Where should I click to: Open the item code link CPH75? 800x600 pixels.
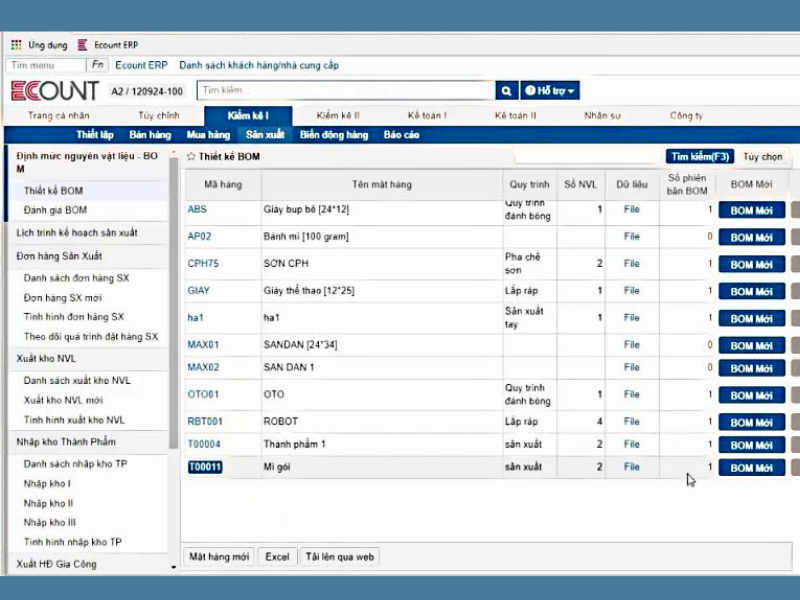tap(203, 264)
